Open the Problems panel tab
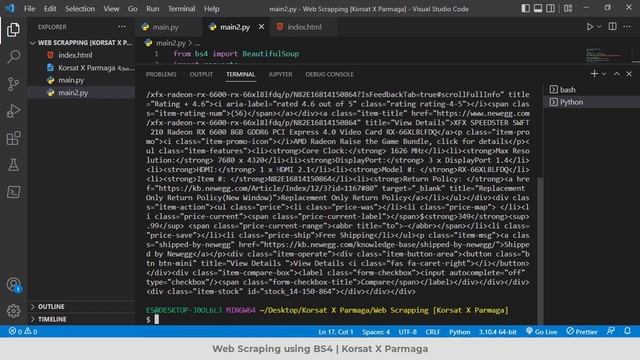640x360 pixels. click(161, 74)
